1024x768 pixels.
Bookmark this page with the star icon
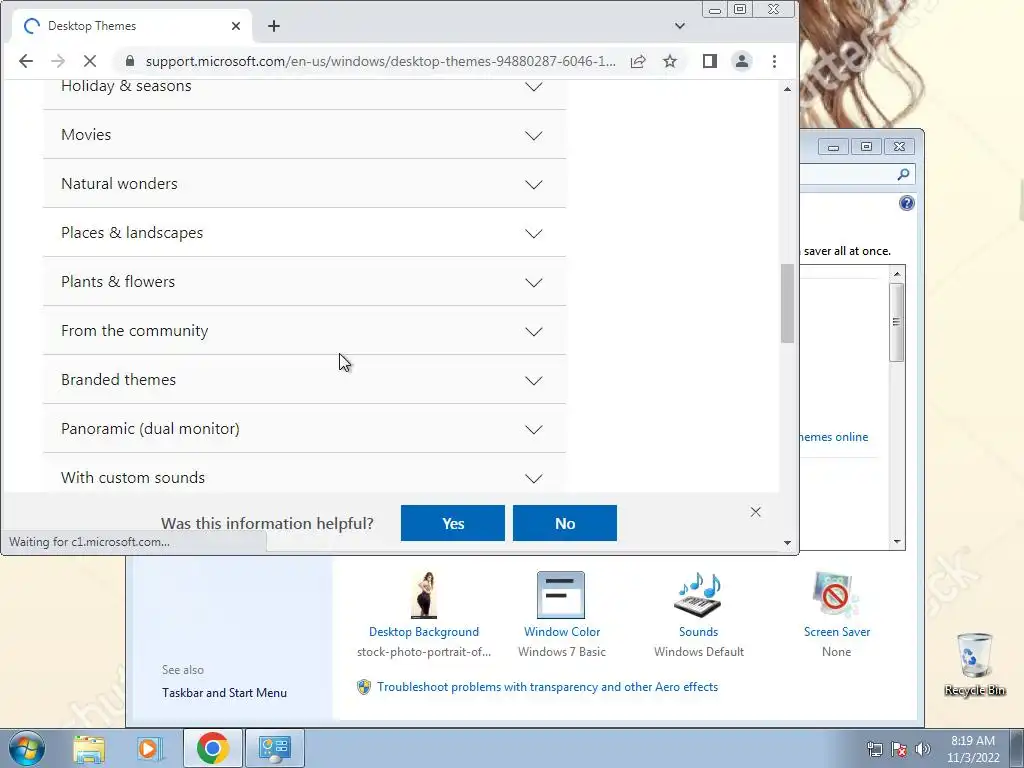670,61
